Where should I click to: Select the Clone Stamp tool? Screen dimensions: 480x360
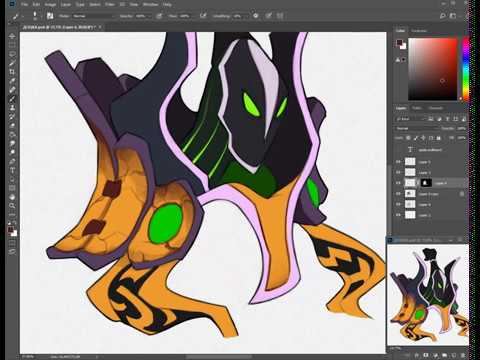point(12,108)
